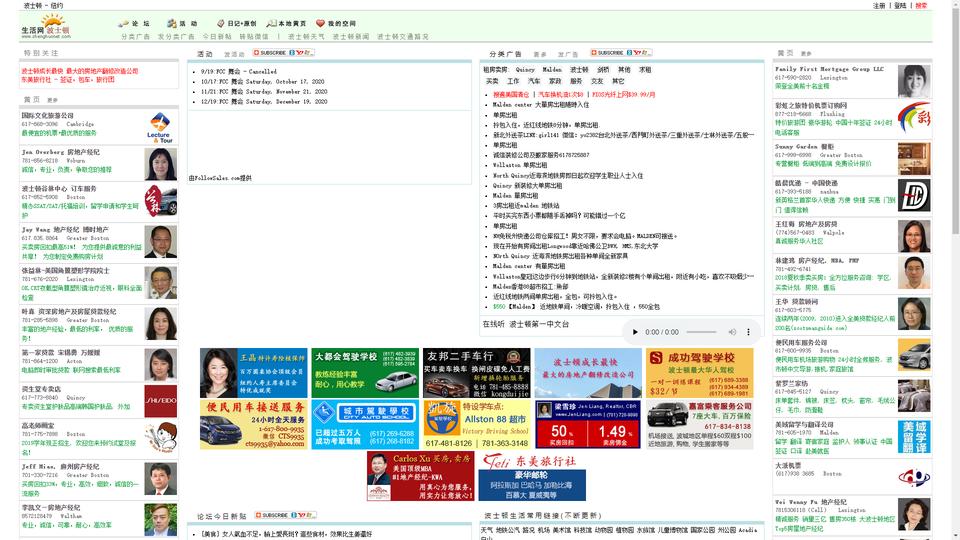Click the 酷晨优递 black D logo
Image resolution: width=960 pixels, height=540 pixels.
(x=914, y=195)
